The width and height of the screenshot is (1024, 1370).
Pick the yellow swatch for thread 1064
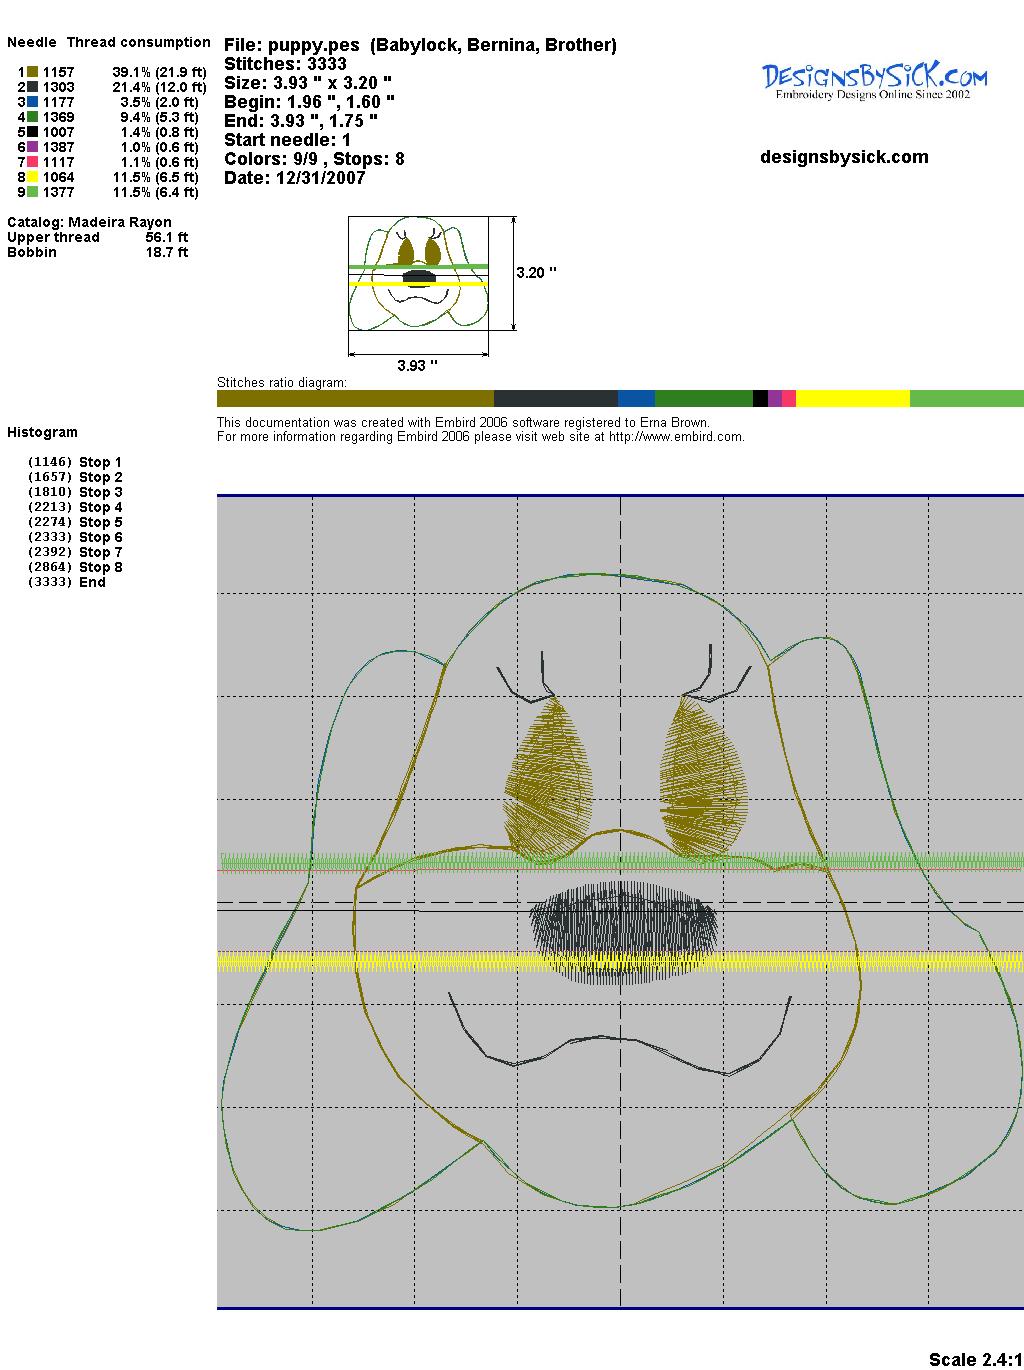(33, 177)
